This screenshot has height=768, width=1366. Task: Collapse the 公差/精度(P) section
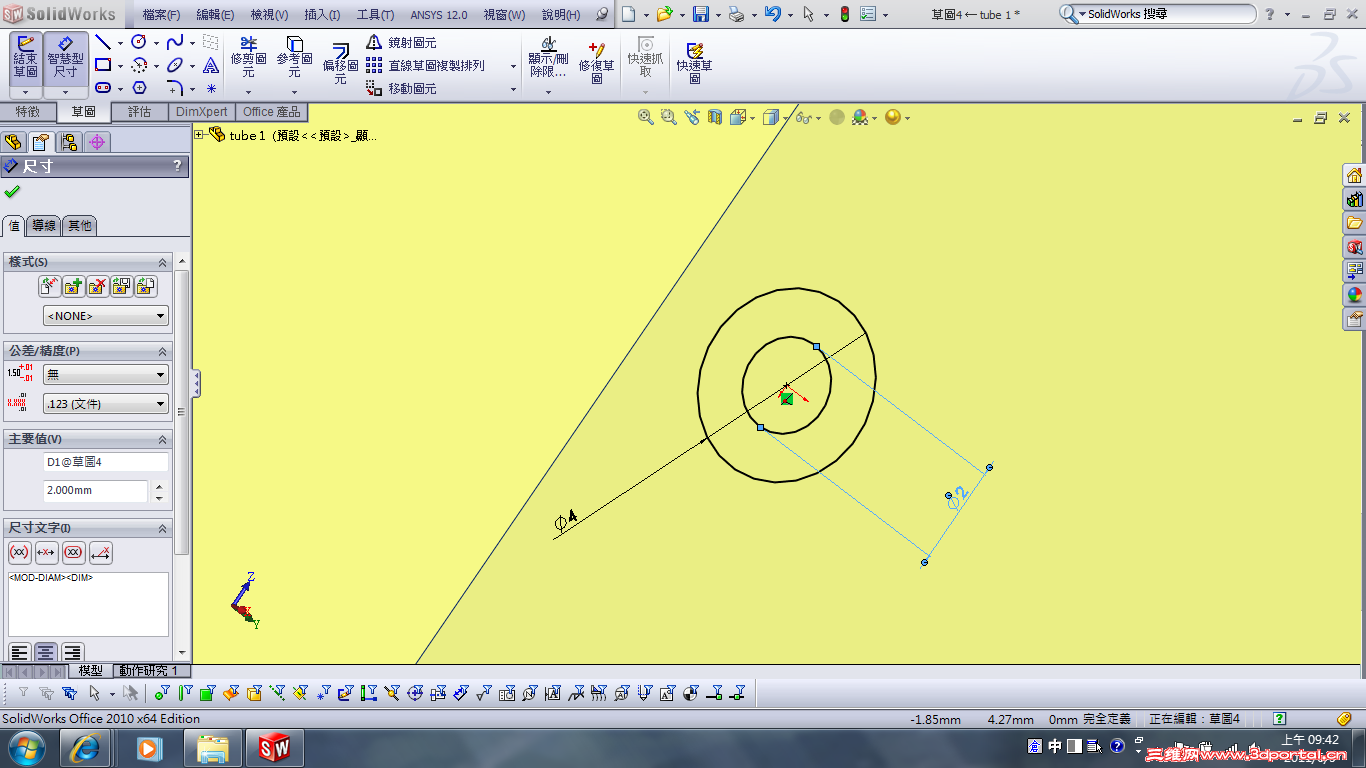[162, 351]
